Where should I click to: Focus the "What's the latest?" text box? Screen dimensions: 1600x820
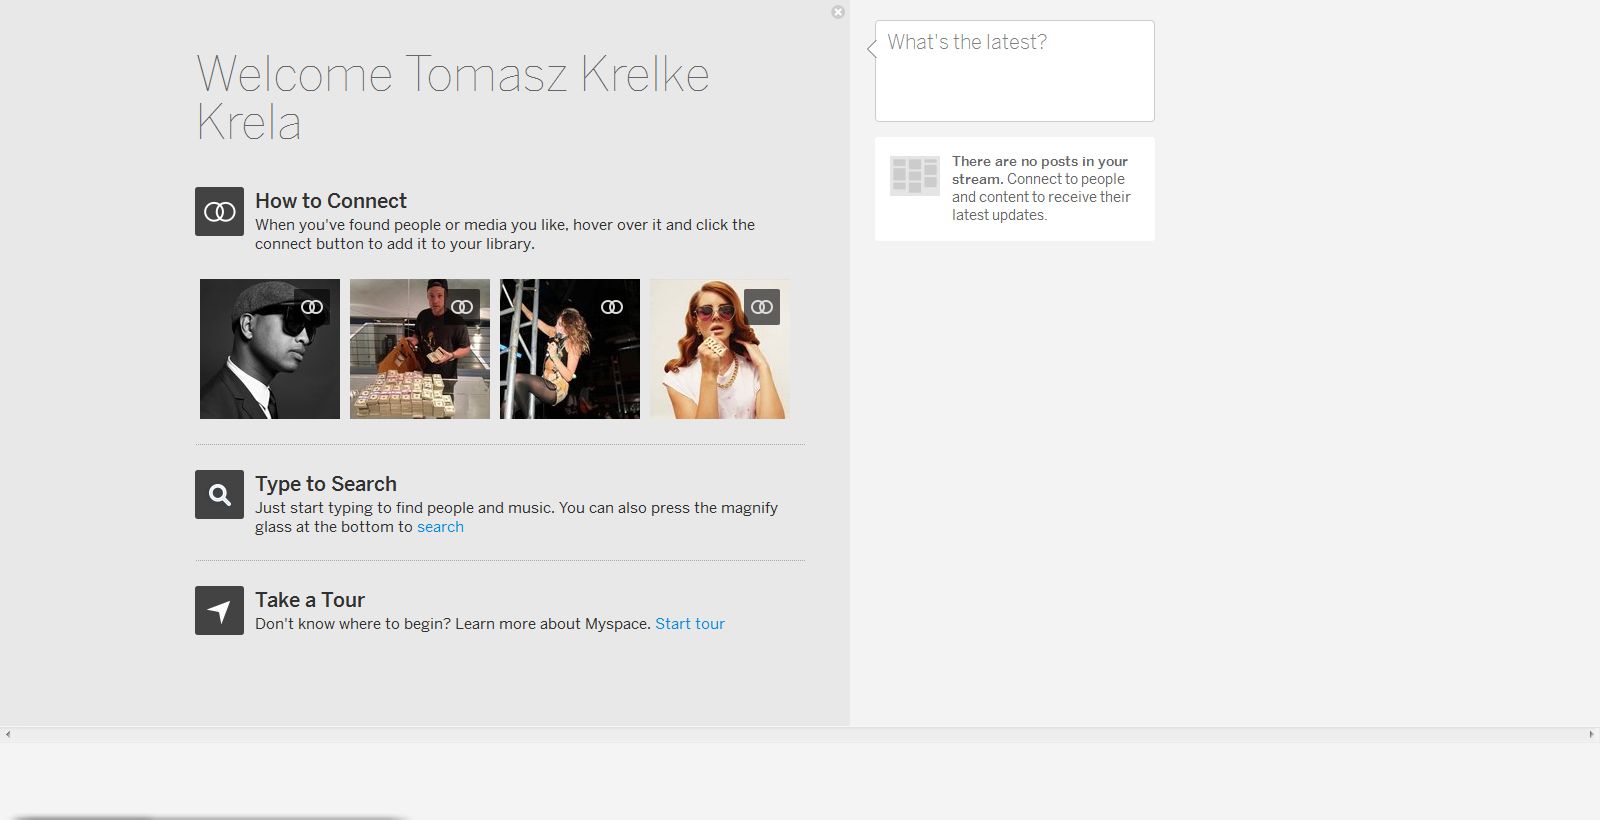click(x=1014, y=71)
